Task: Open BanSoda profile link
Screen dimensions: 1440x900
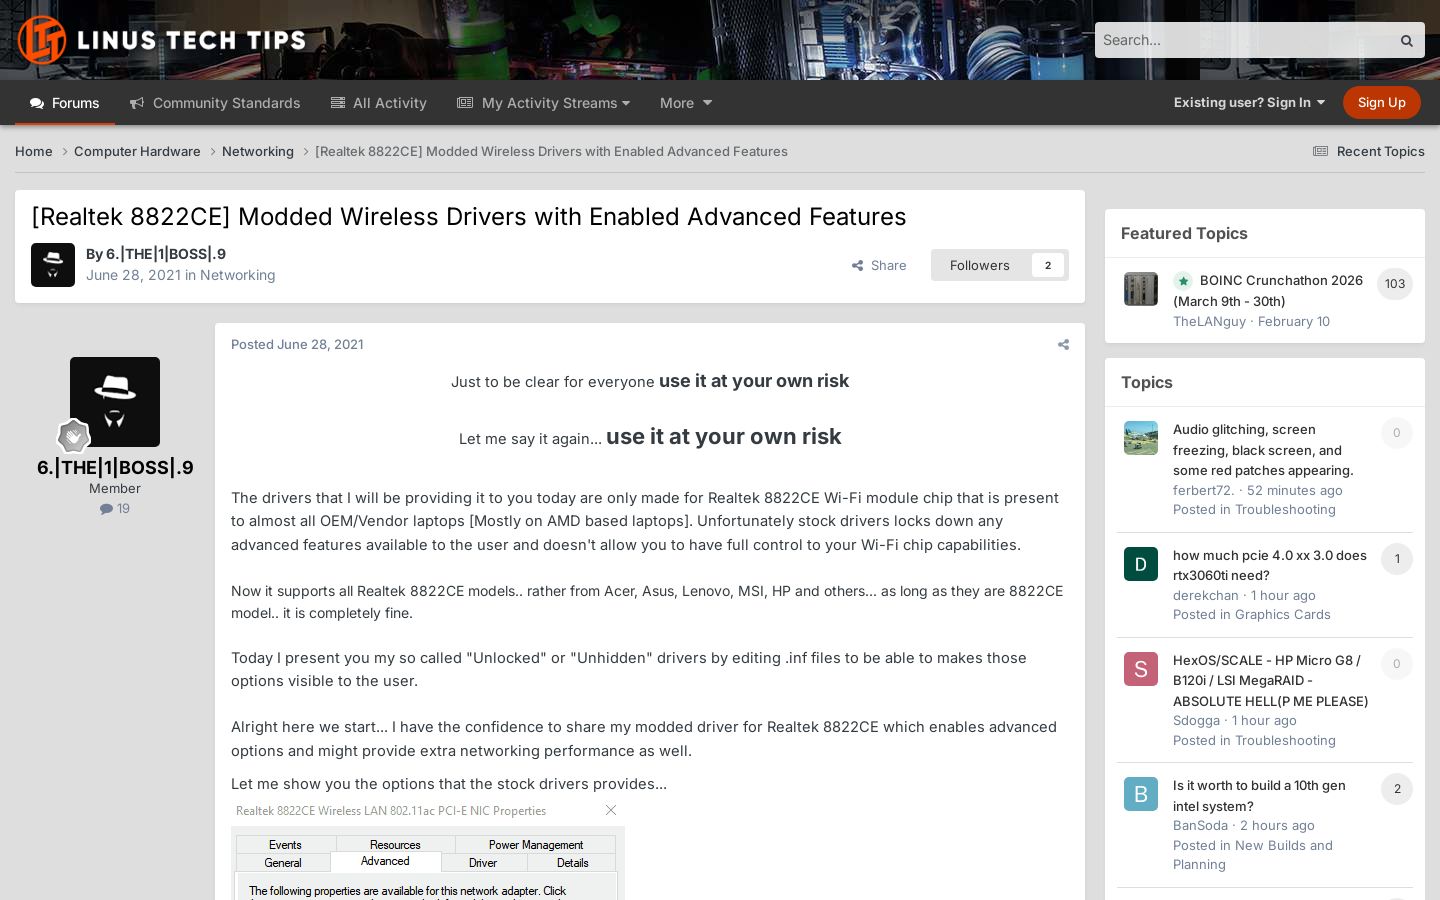Action: (1200, 825)
